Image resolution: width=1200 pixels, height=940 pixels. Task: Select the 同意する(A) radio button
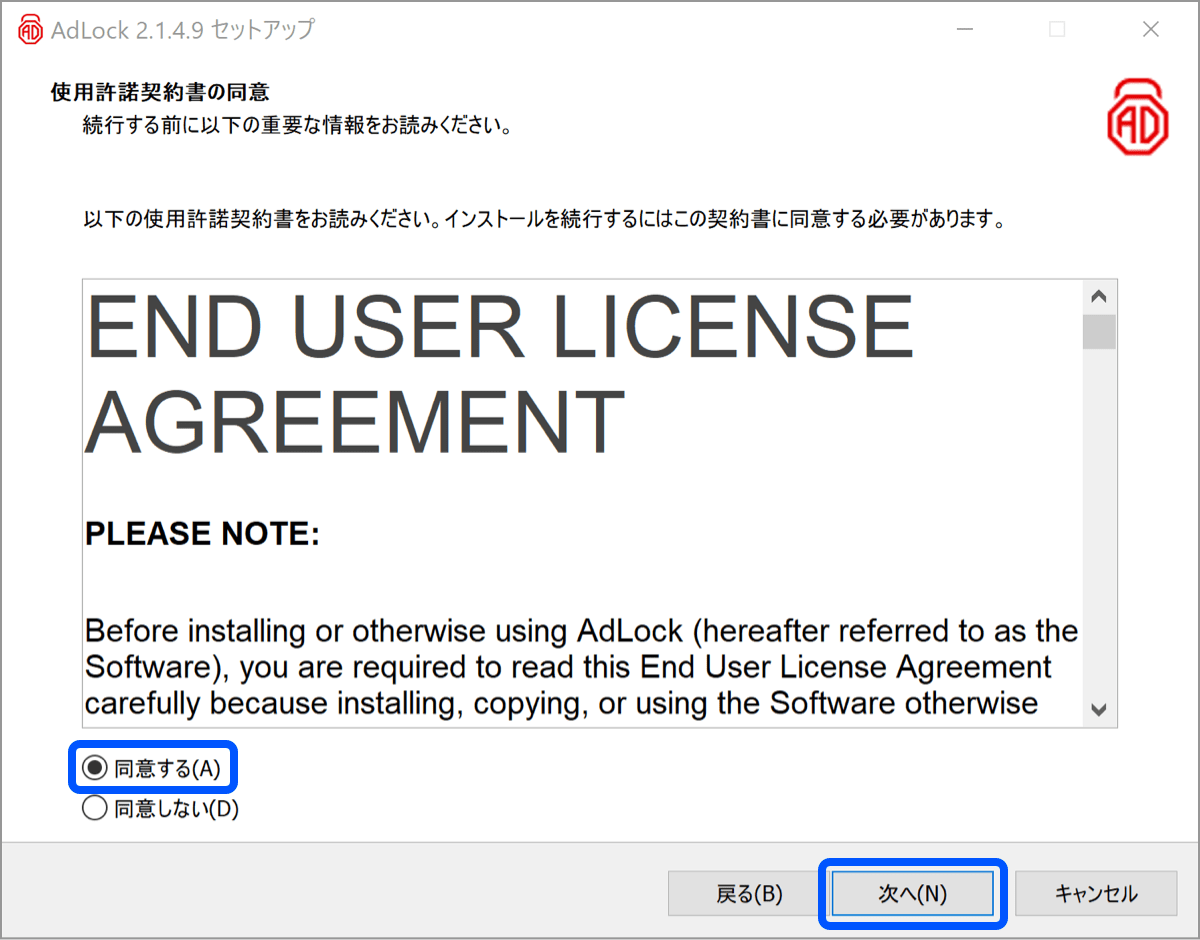(94, 768)
